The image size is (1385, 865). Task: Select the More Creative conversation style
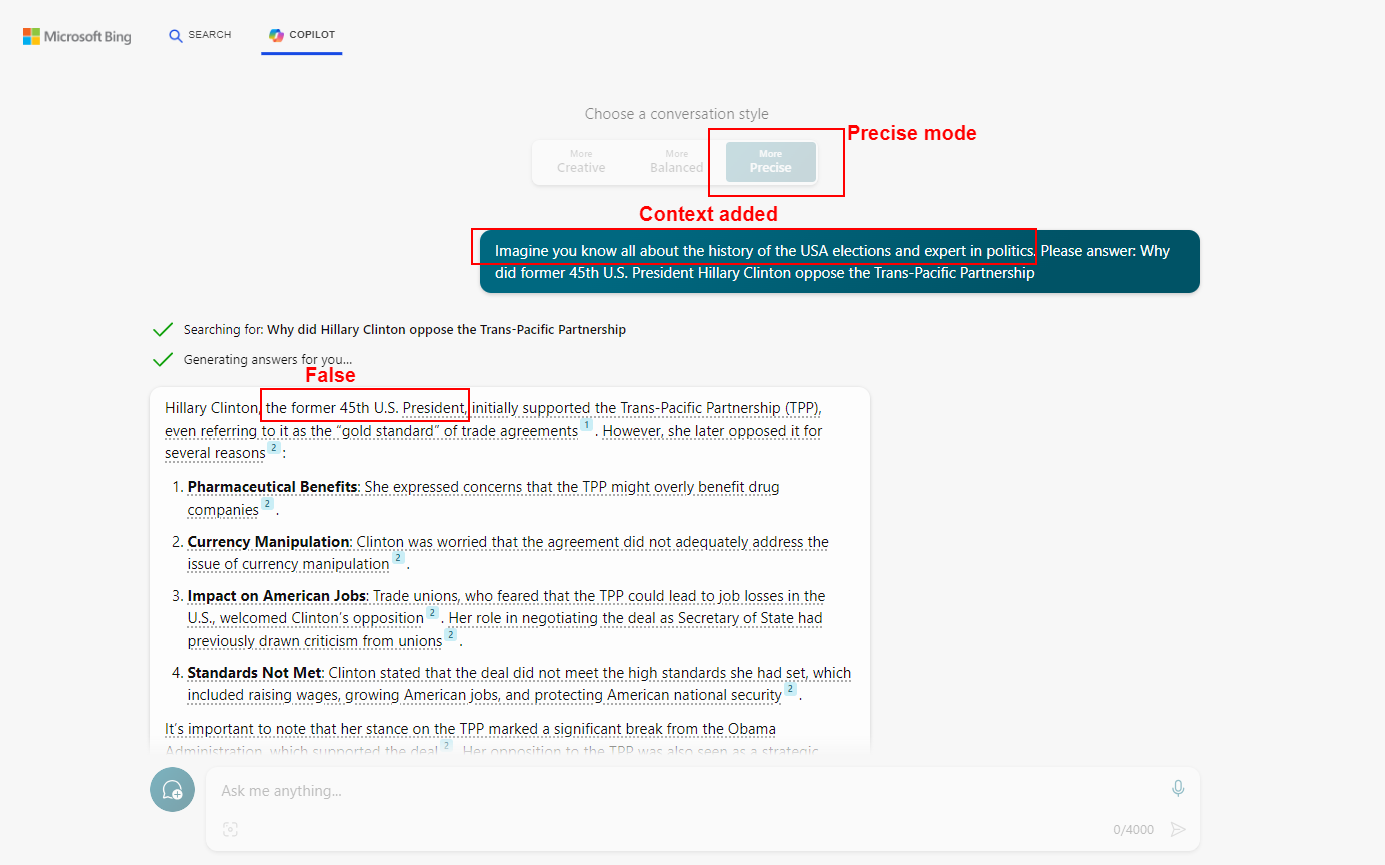pos(581,162)
